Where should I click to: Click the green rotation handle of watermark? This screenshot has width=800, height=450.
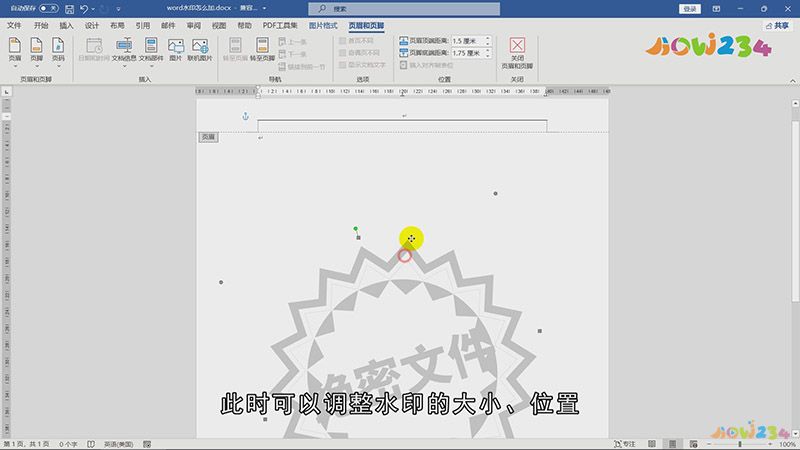(356, 229)
